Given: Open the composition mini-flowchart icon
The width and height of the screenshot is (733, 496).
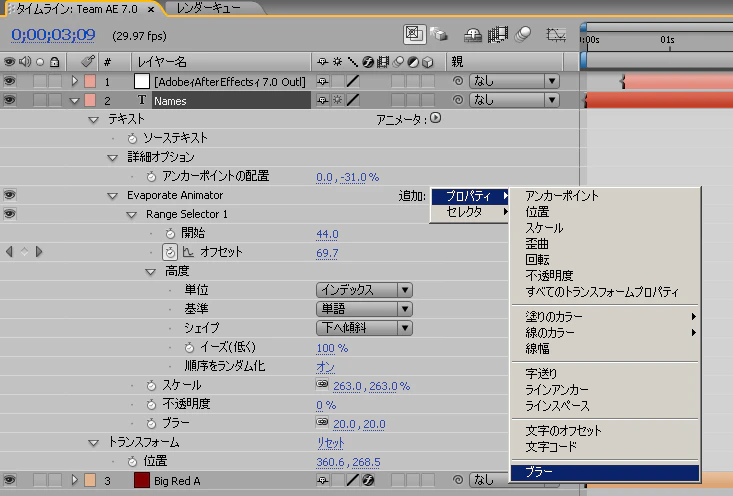Looking at the screenshot, I should coord(414,34).
